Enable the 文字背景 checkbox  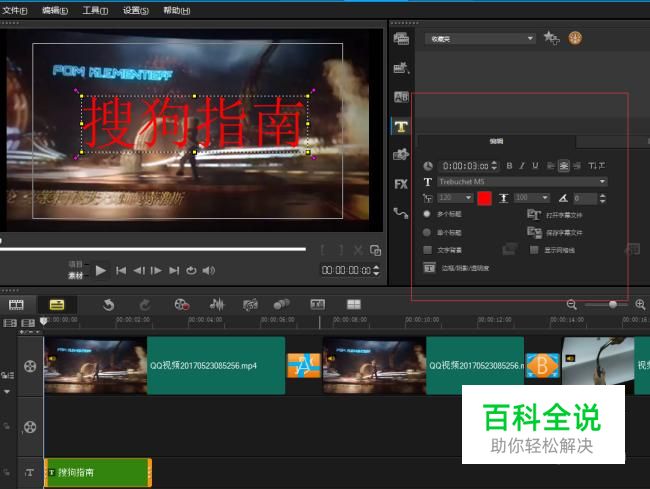(x=428, y=250)
